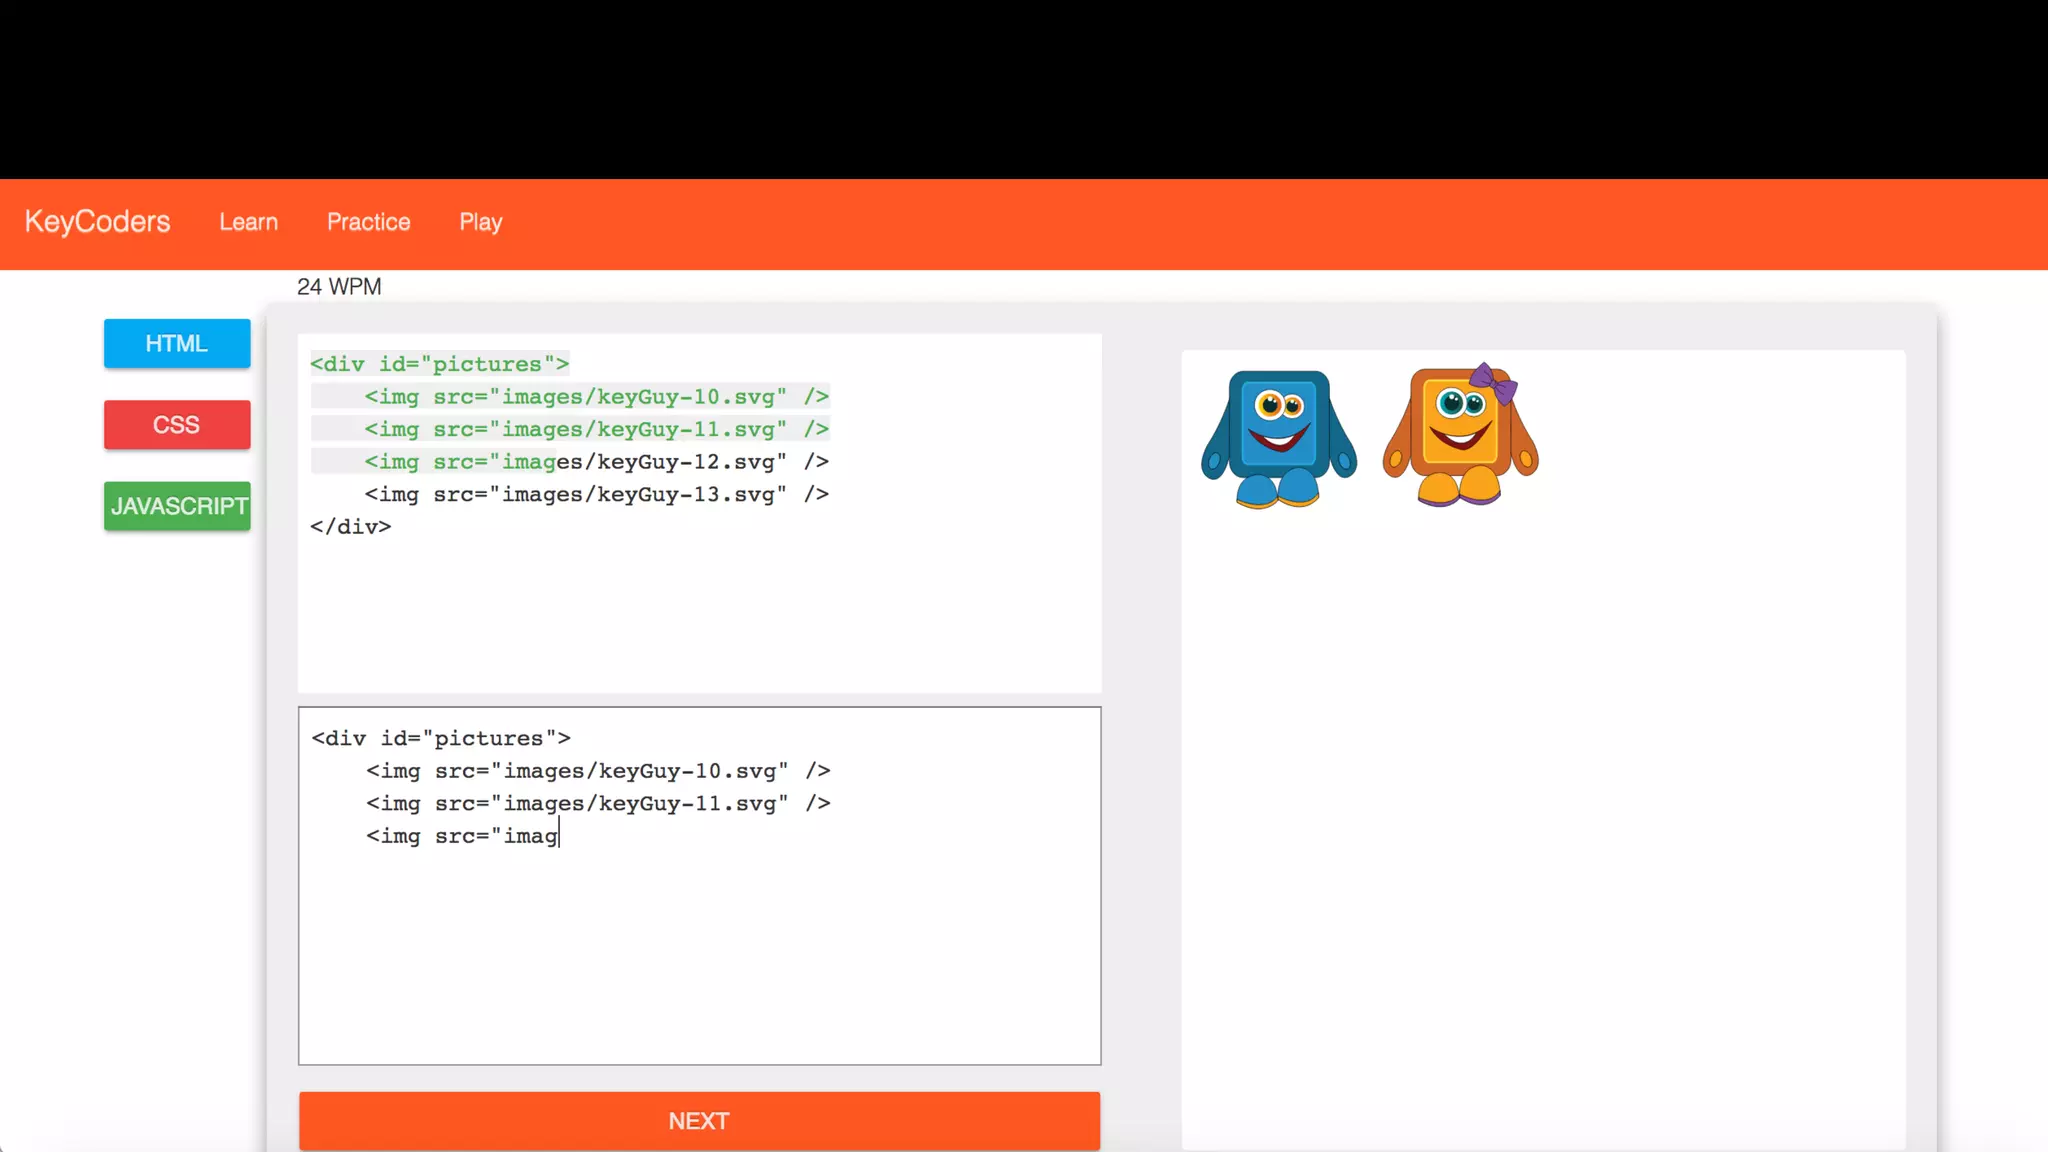
Task: Click the closing </div> reference line
Action: tap(351, 527)
